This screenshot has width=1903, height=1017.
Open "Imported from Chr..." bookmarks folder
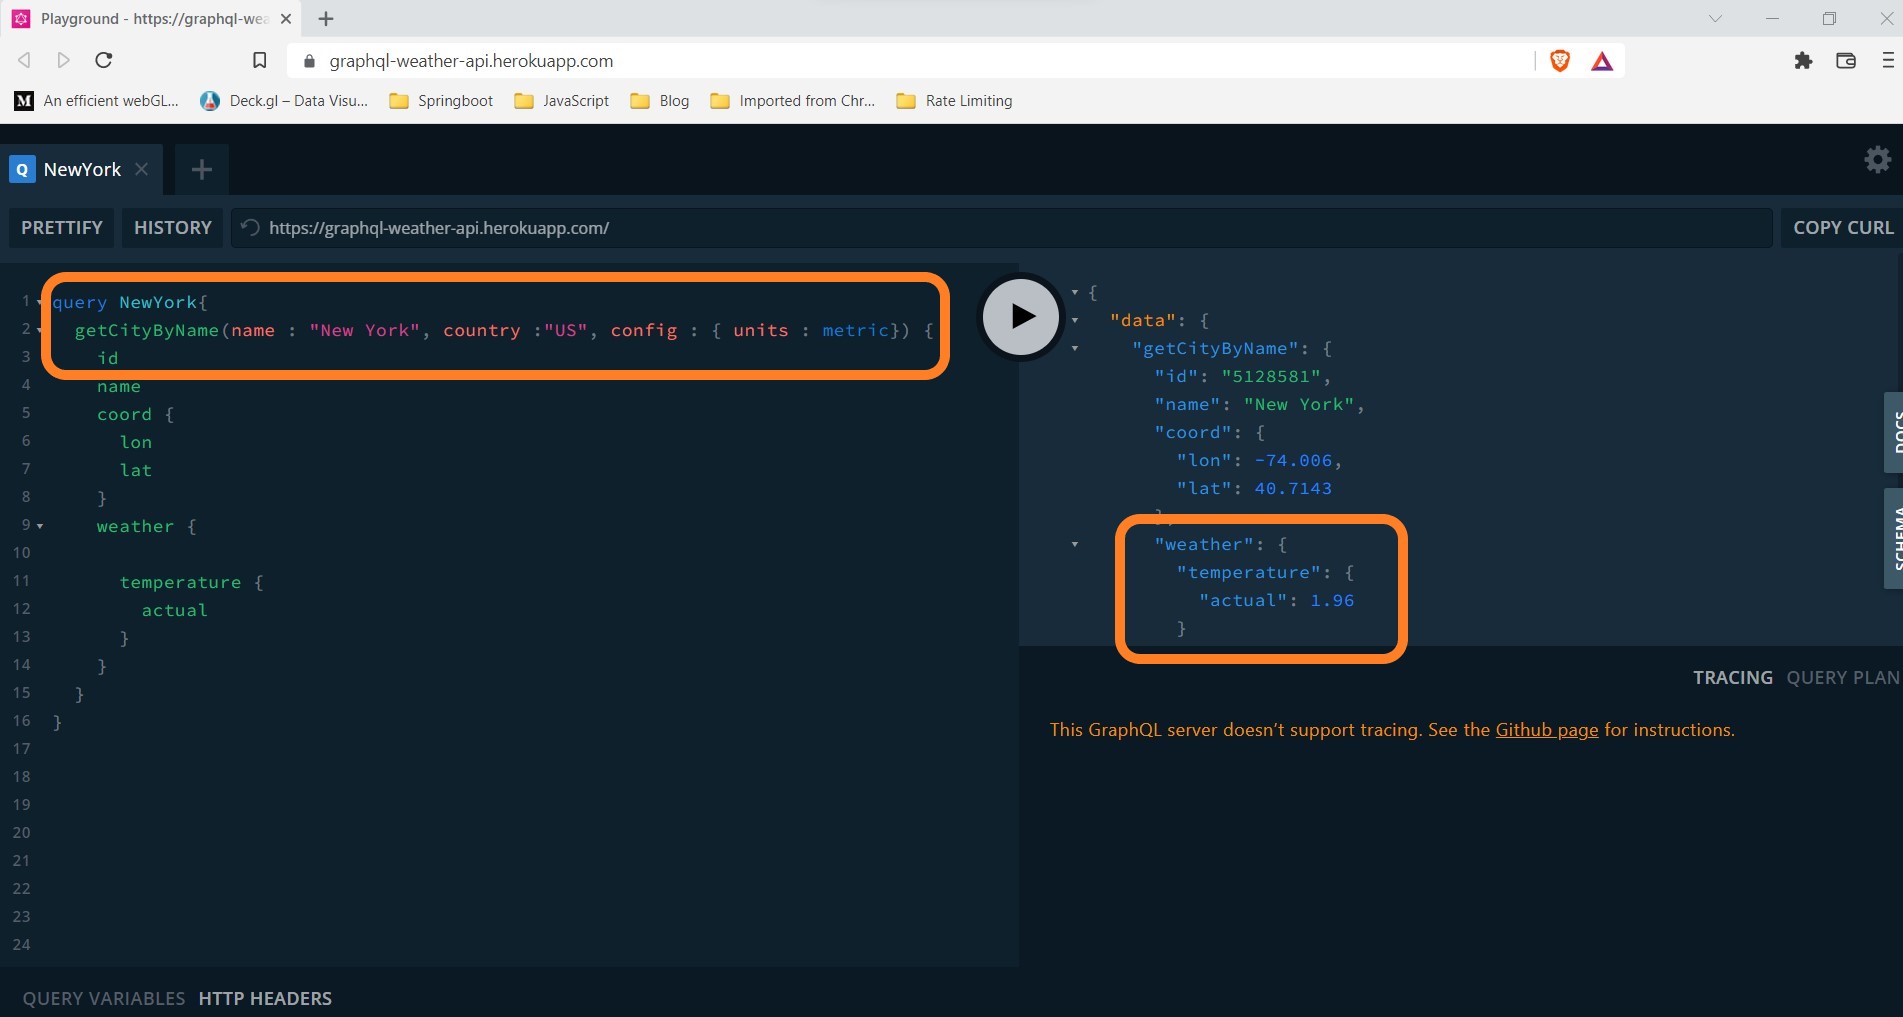[792, 101]
